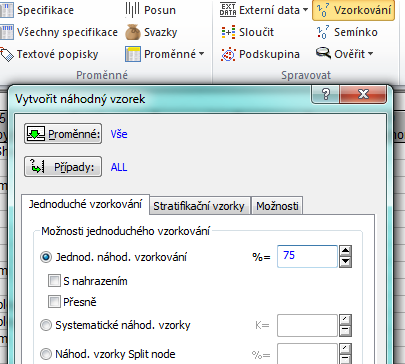Click the blue ALL cases value
The width and height of the screenshot is (405, 364).
(x=119, y=167)
